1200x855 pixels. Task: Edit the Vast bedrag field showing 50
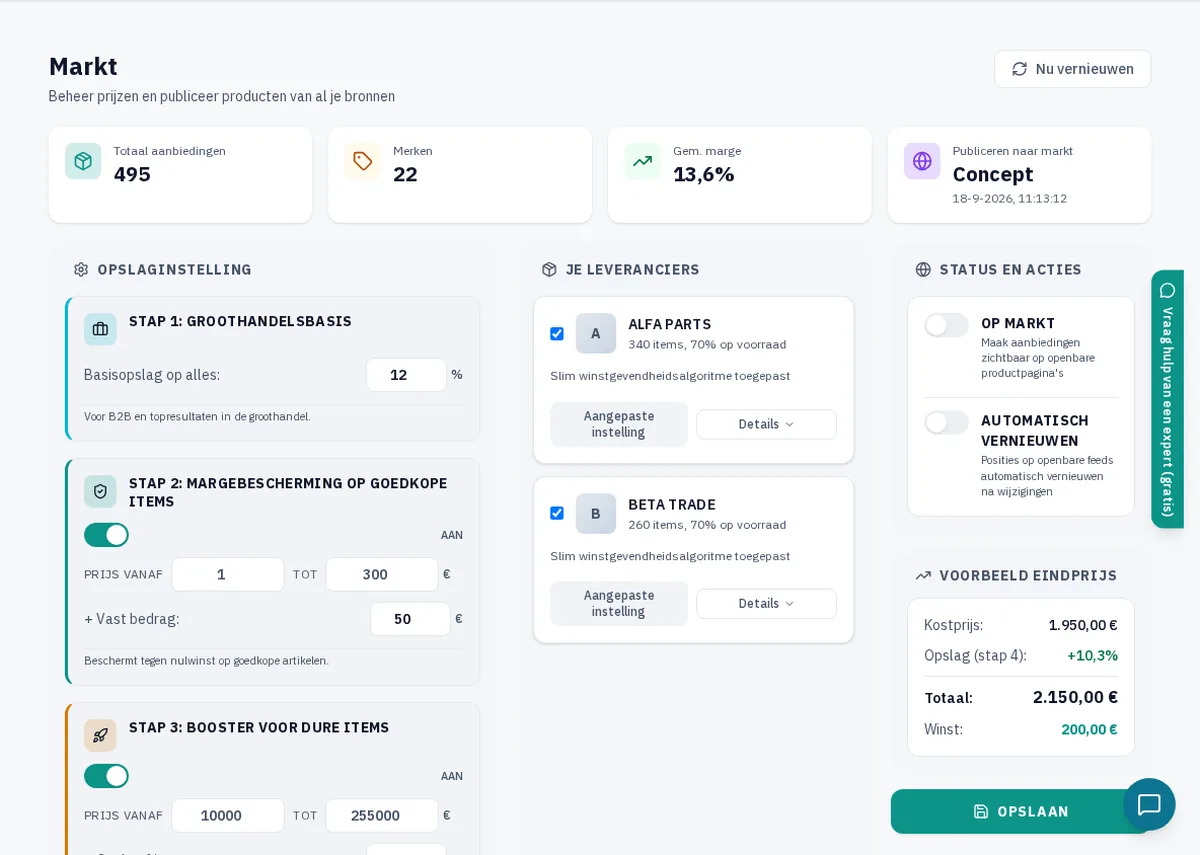410,619
